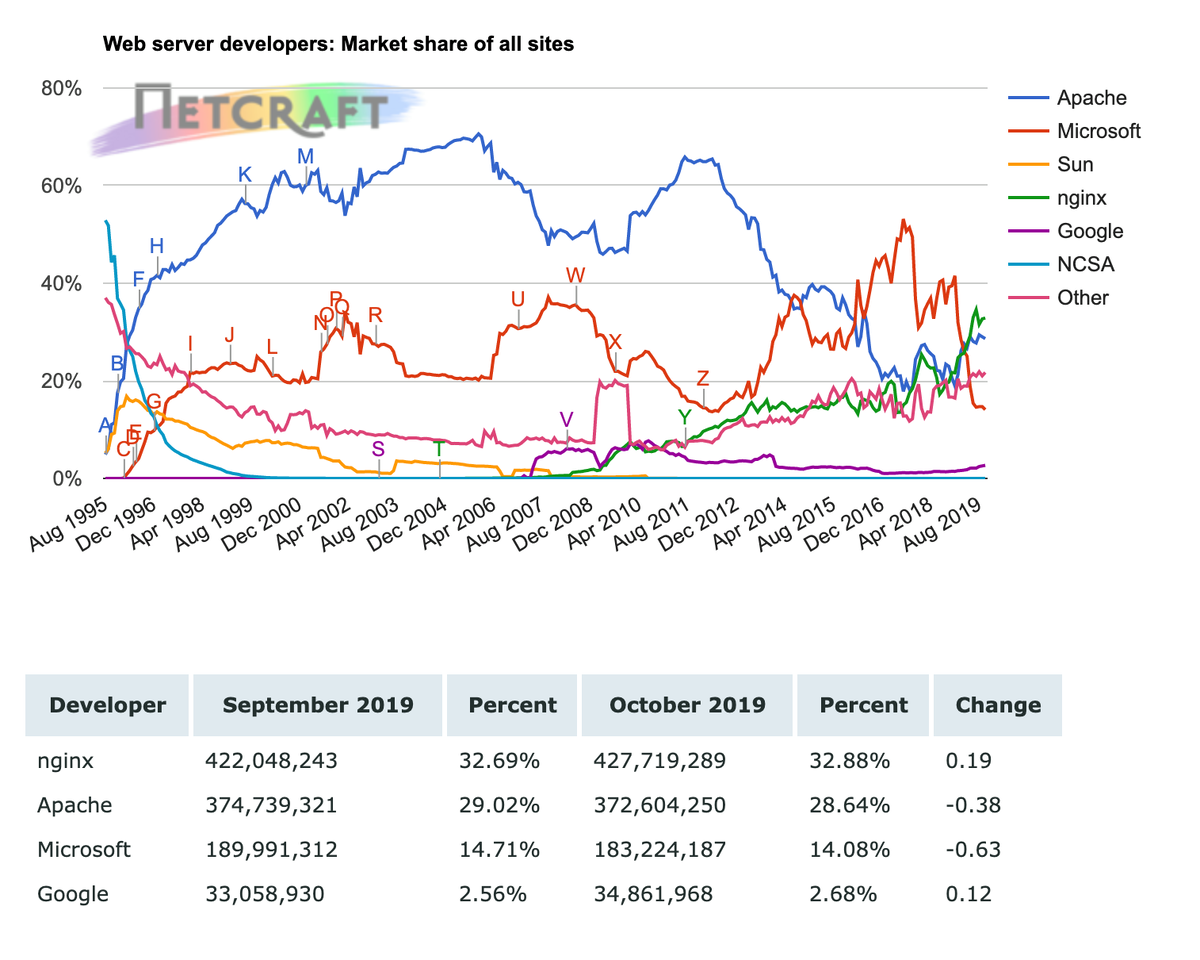Click the Developer column header
The width and height of the screenshot is (1200, 960).
108,705
